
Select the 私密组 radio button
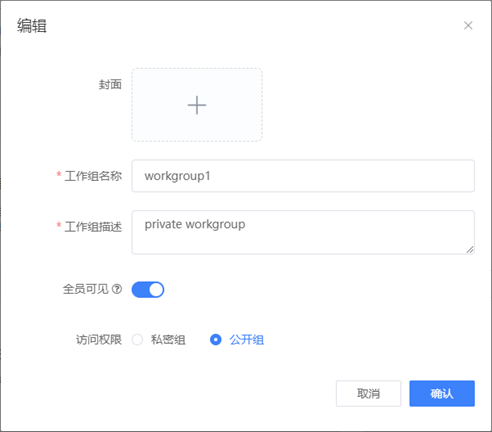[137, 340]
